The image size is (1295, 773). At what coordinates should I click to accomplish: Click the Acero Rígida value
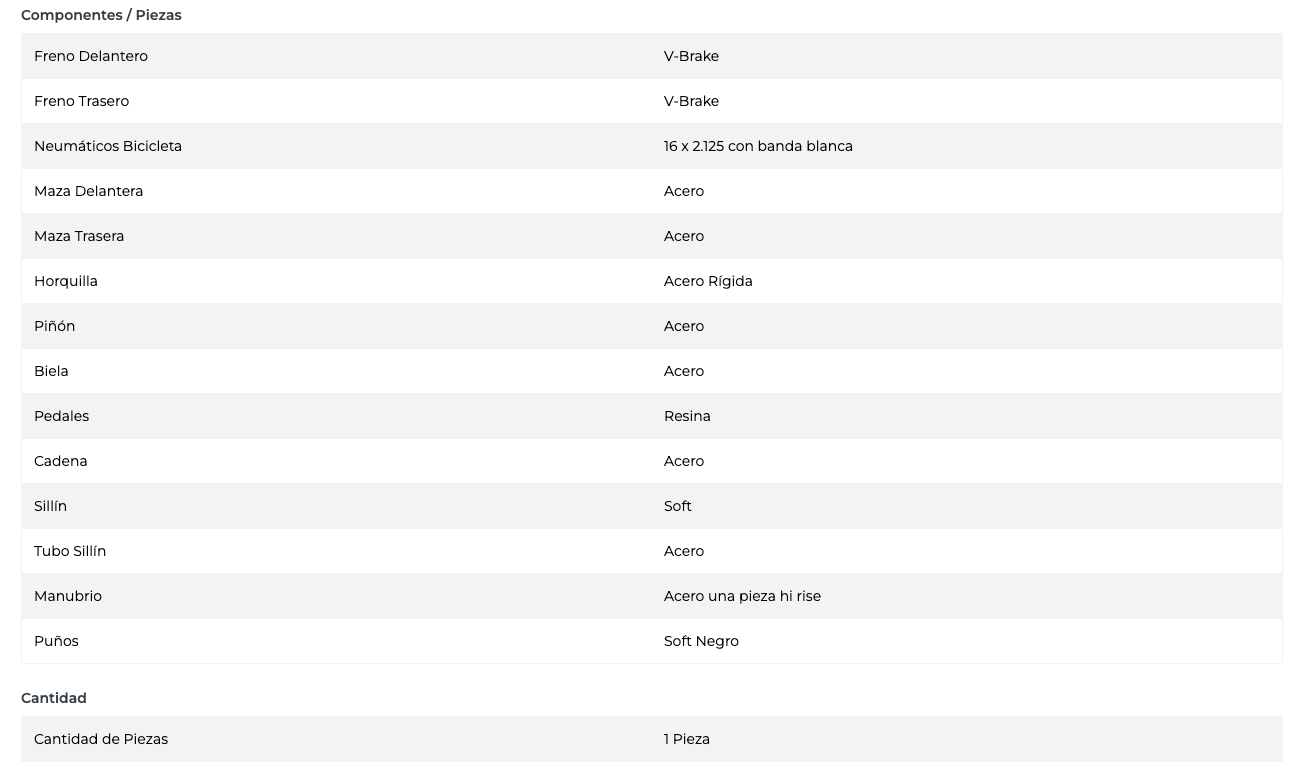(708, 281)
